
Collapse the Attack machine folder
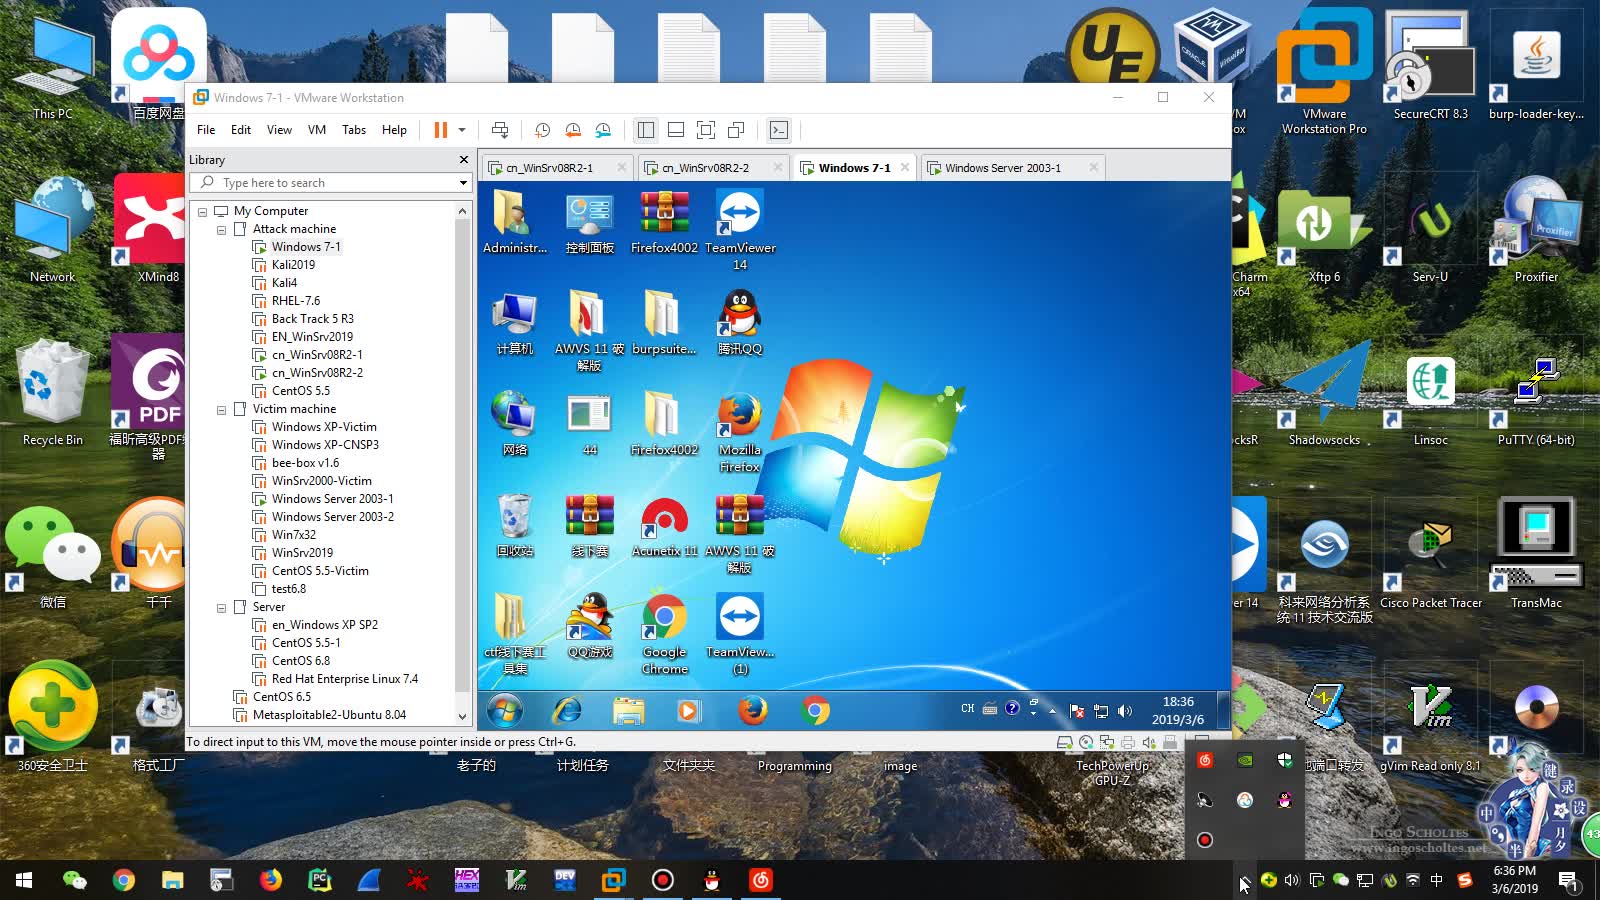(222, 230)
